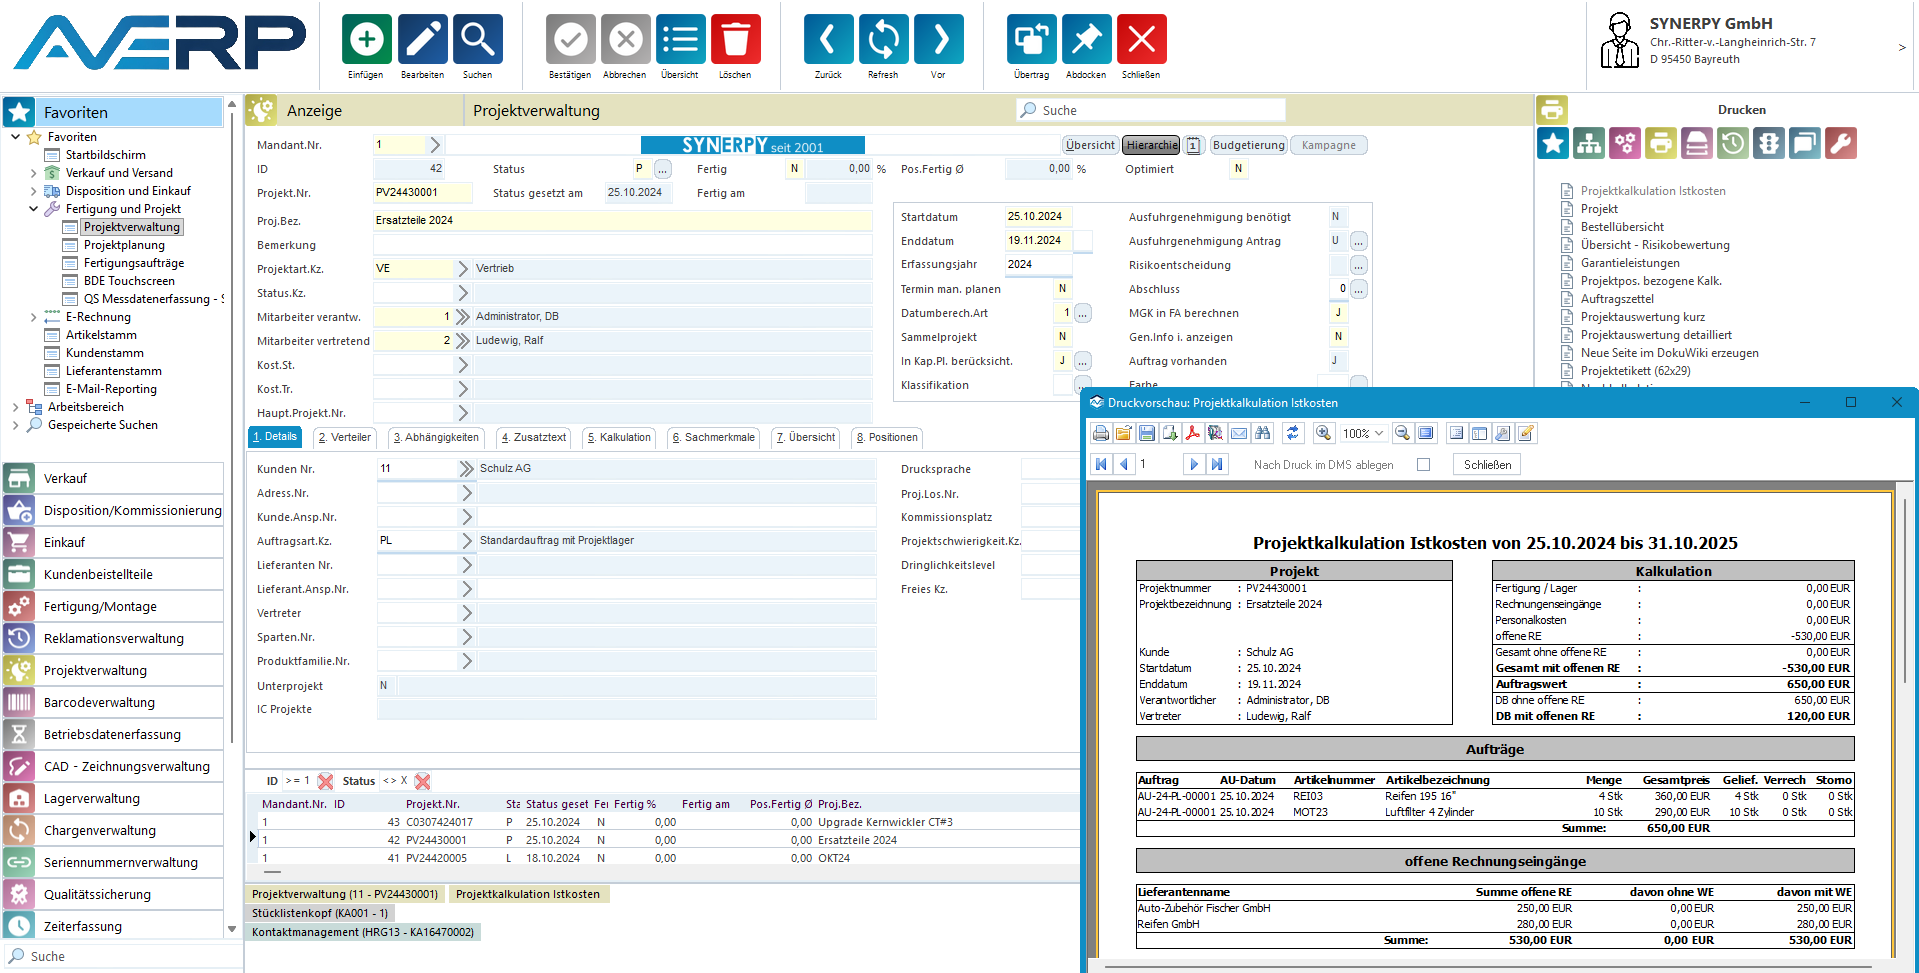Click the Einfügen (add record) toolbar icon
The height and width of the screenshot is (973, 1919).
click(x=366, y=40)
